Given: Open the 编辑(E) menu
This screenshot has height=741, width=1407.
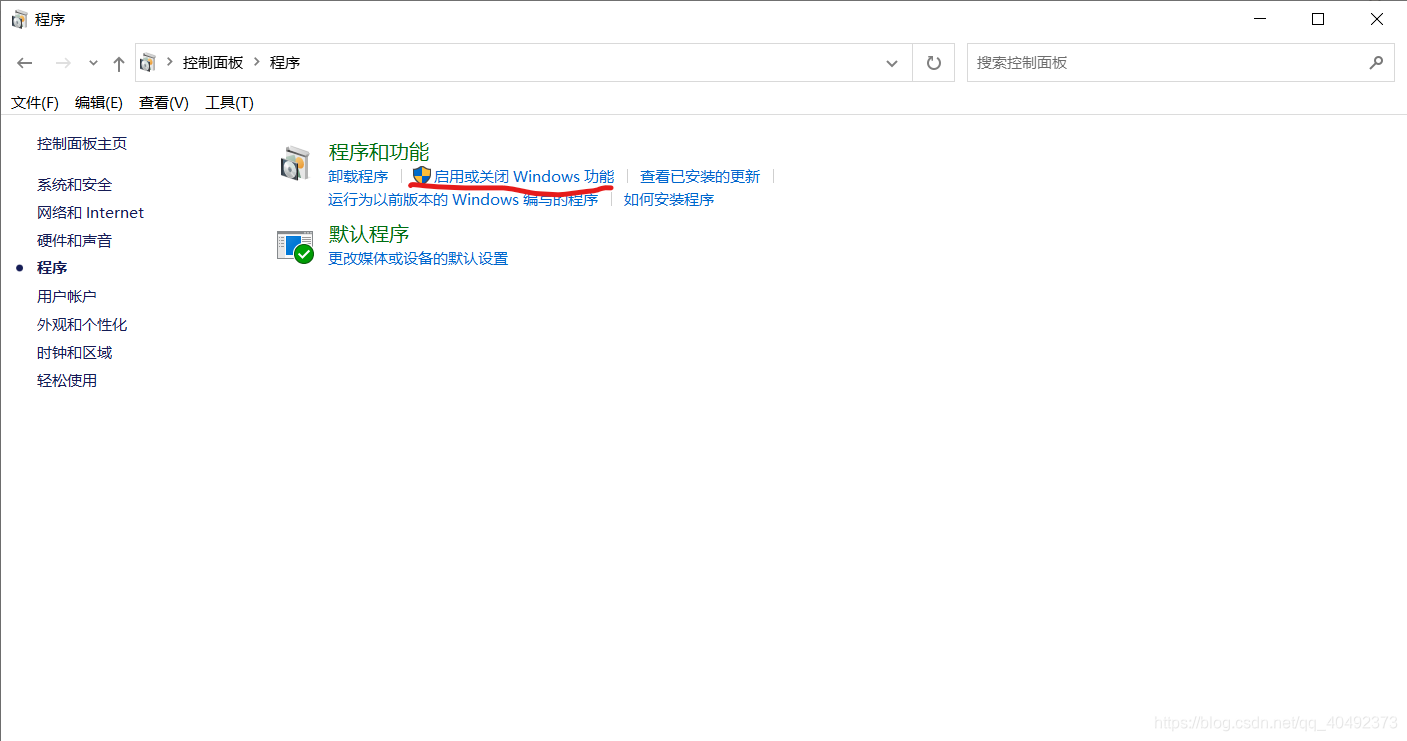Looking at the screenshot, I should pyautogui.click(x=99, y=103).
